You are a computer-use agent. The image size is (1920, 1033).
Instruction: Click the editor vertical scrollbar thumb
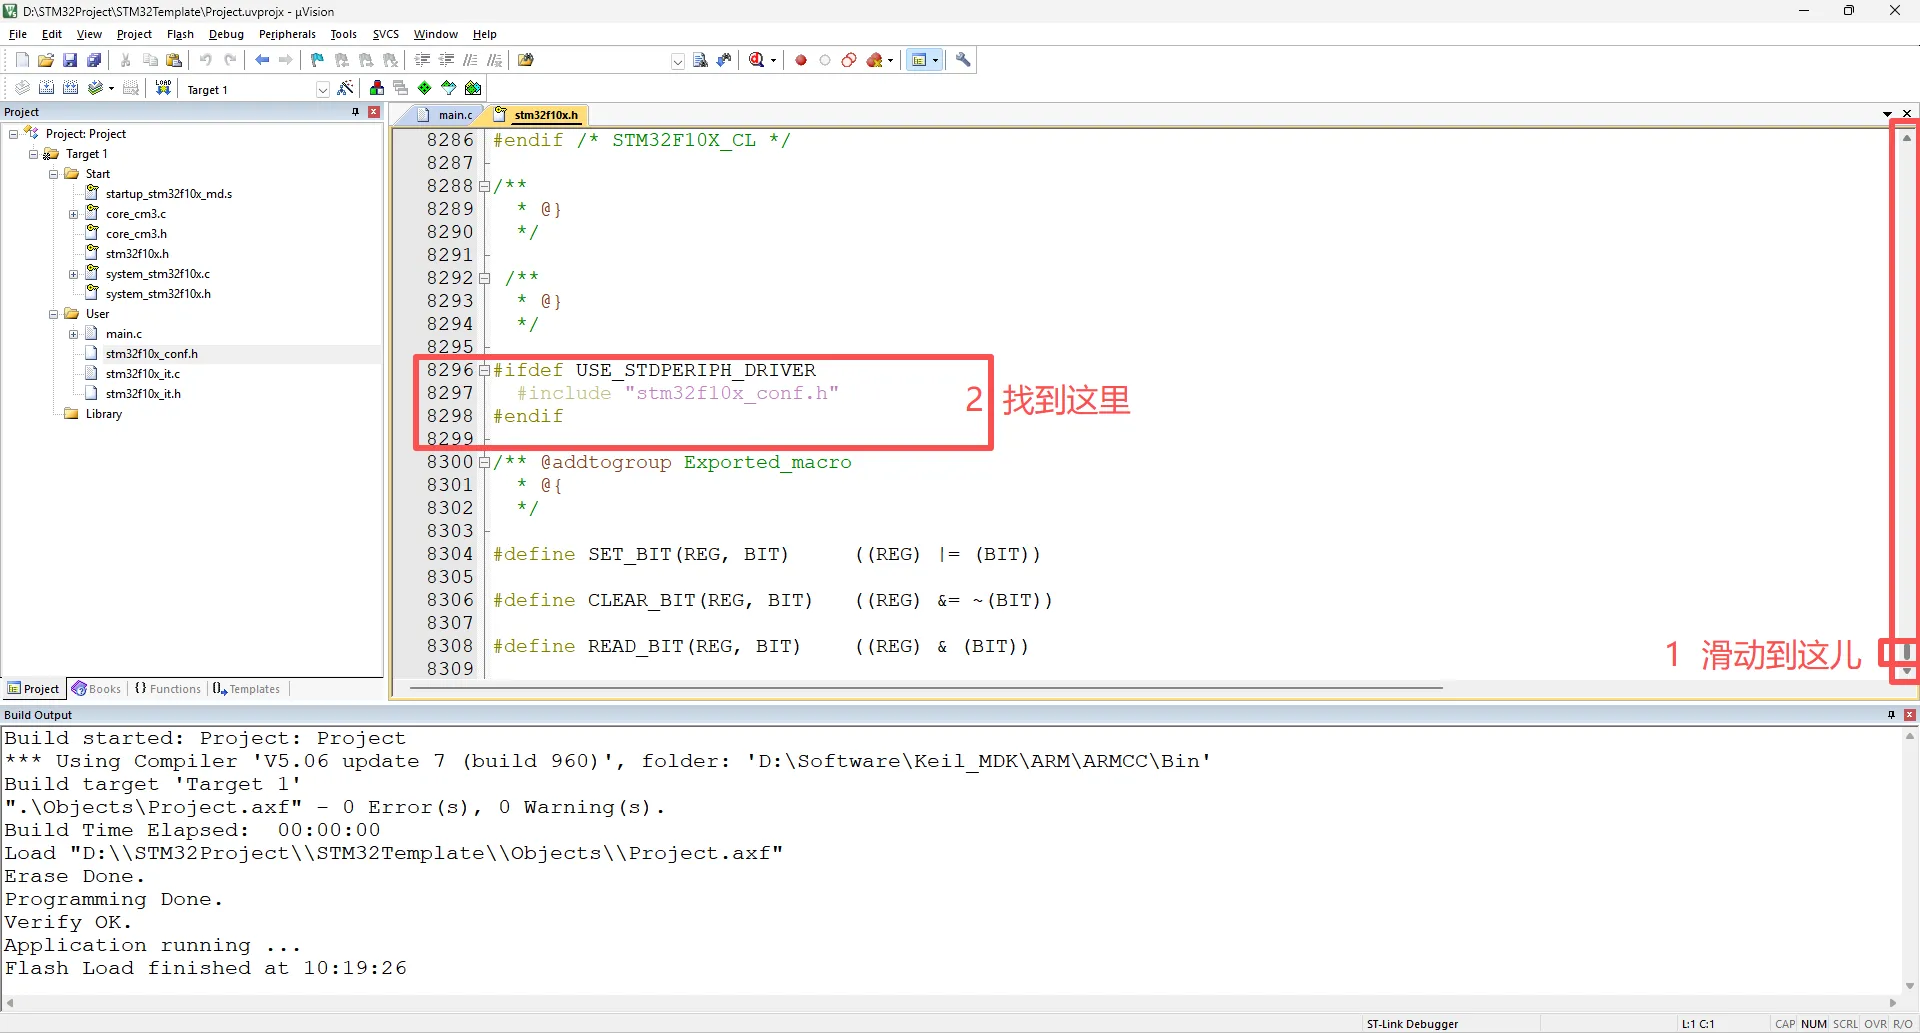[x=1907, y=653]
